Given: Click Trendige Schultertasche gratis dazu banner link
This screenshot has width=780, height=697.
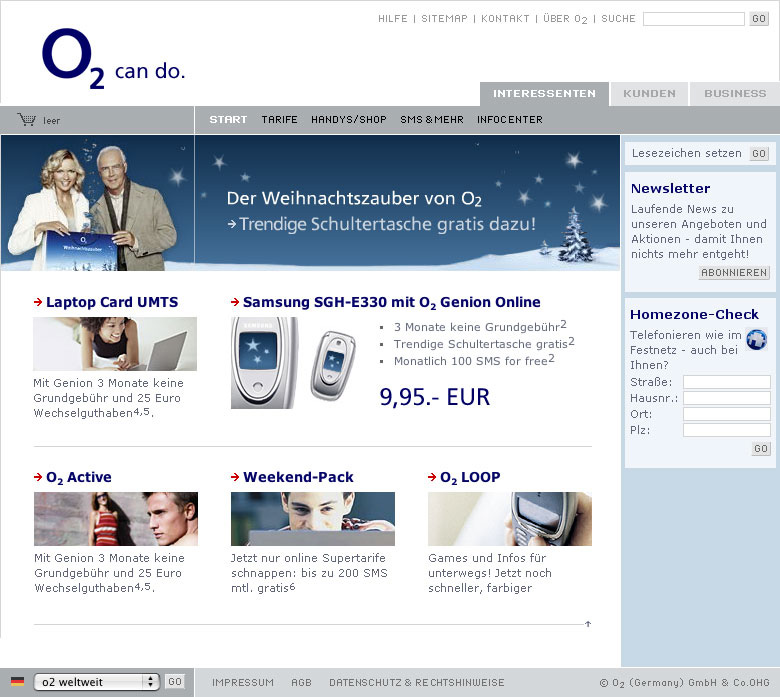Looking at the screenshot, I should [x=382, y=224].
